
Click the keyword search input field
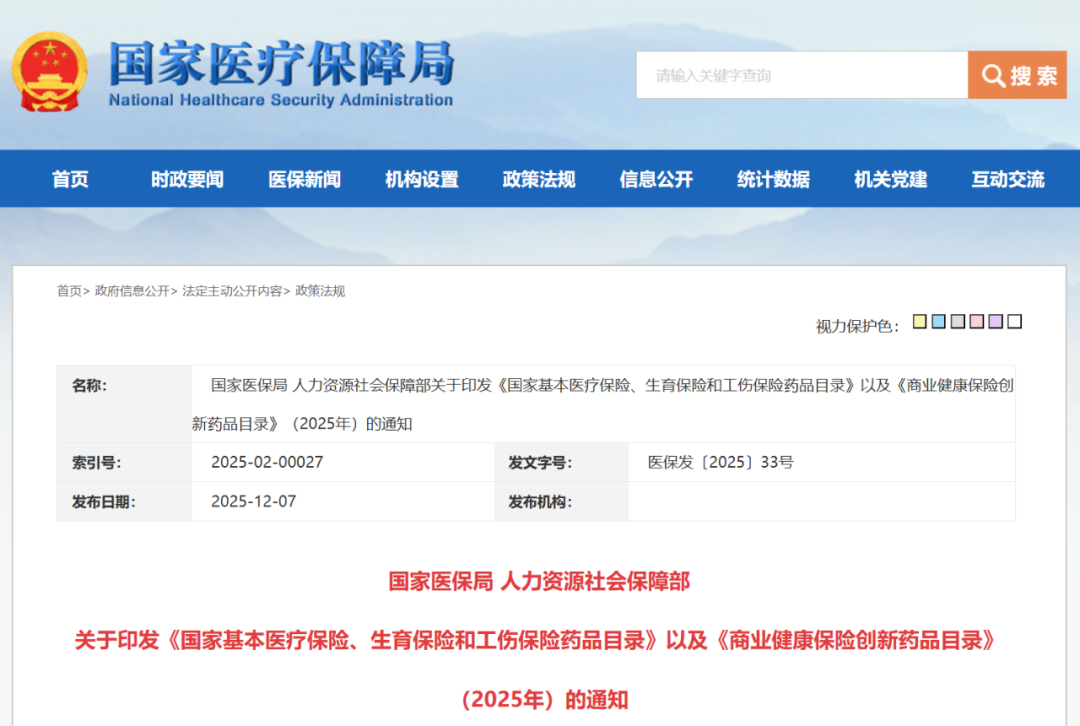800,74
